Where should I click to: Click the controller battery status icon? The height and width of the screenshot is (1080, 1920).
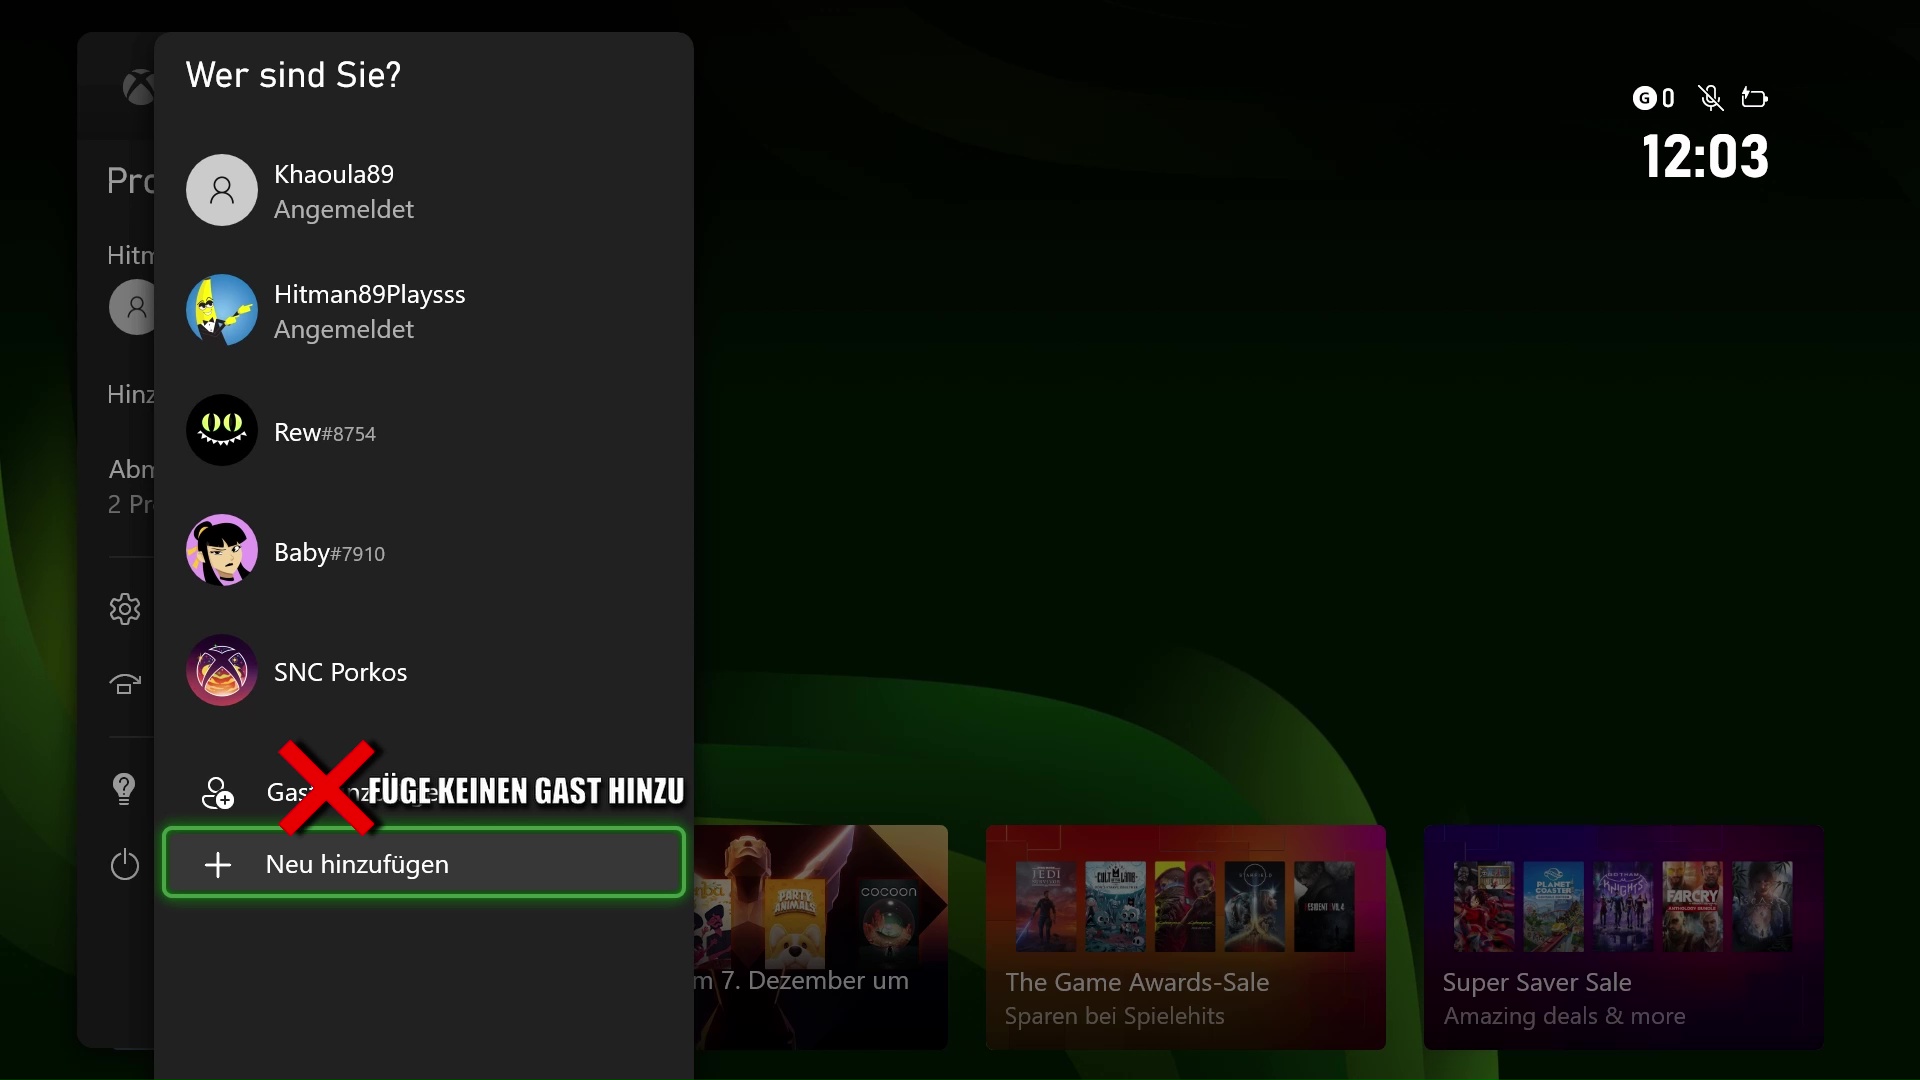[1755, 98]
